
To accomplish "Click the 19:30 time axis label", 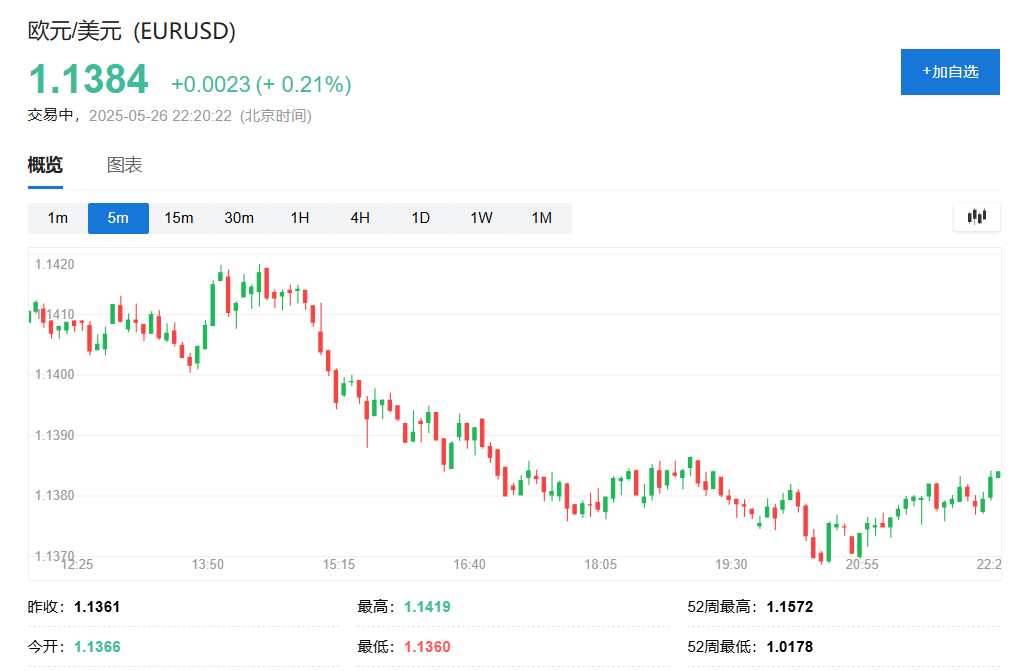I will point(731,564).
